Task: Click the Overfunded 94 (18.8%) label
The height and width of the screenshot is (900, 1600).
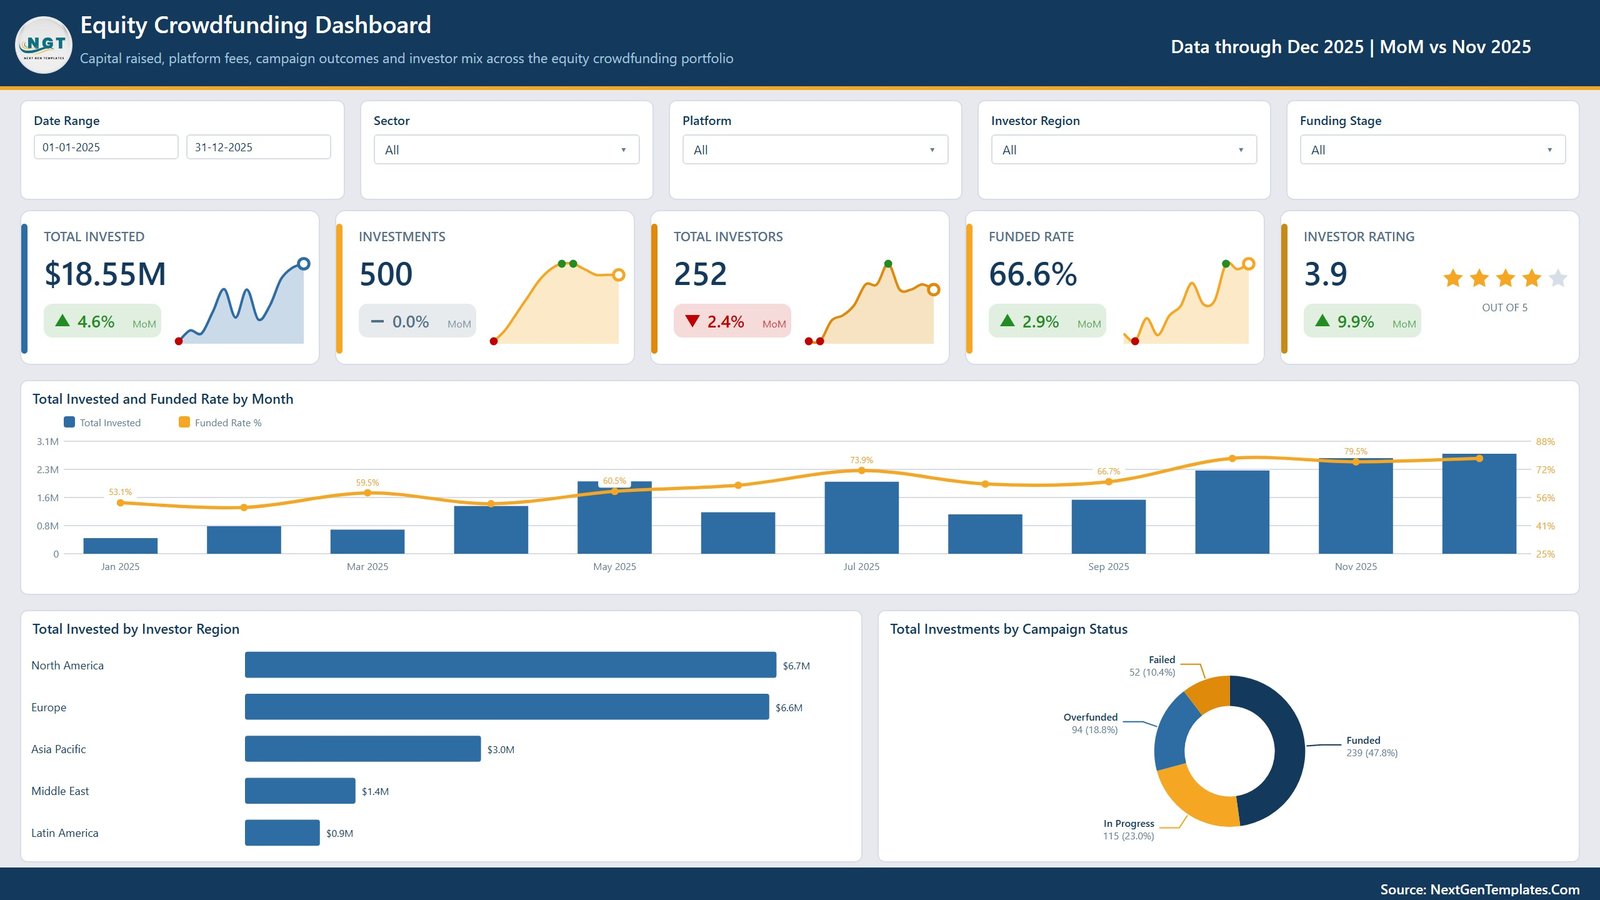Action: click(1091, 724)
